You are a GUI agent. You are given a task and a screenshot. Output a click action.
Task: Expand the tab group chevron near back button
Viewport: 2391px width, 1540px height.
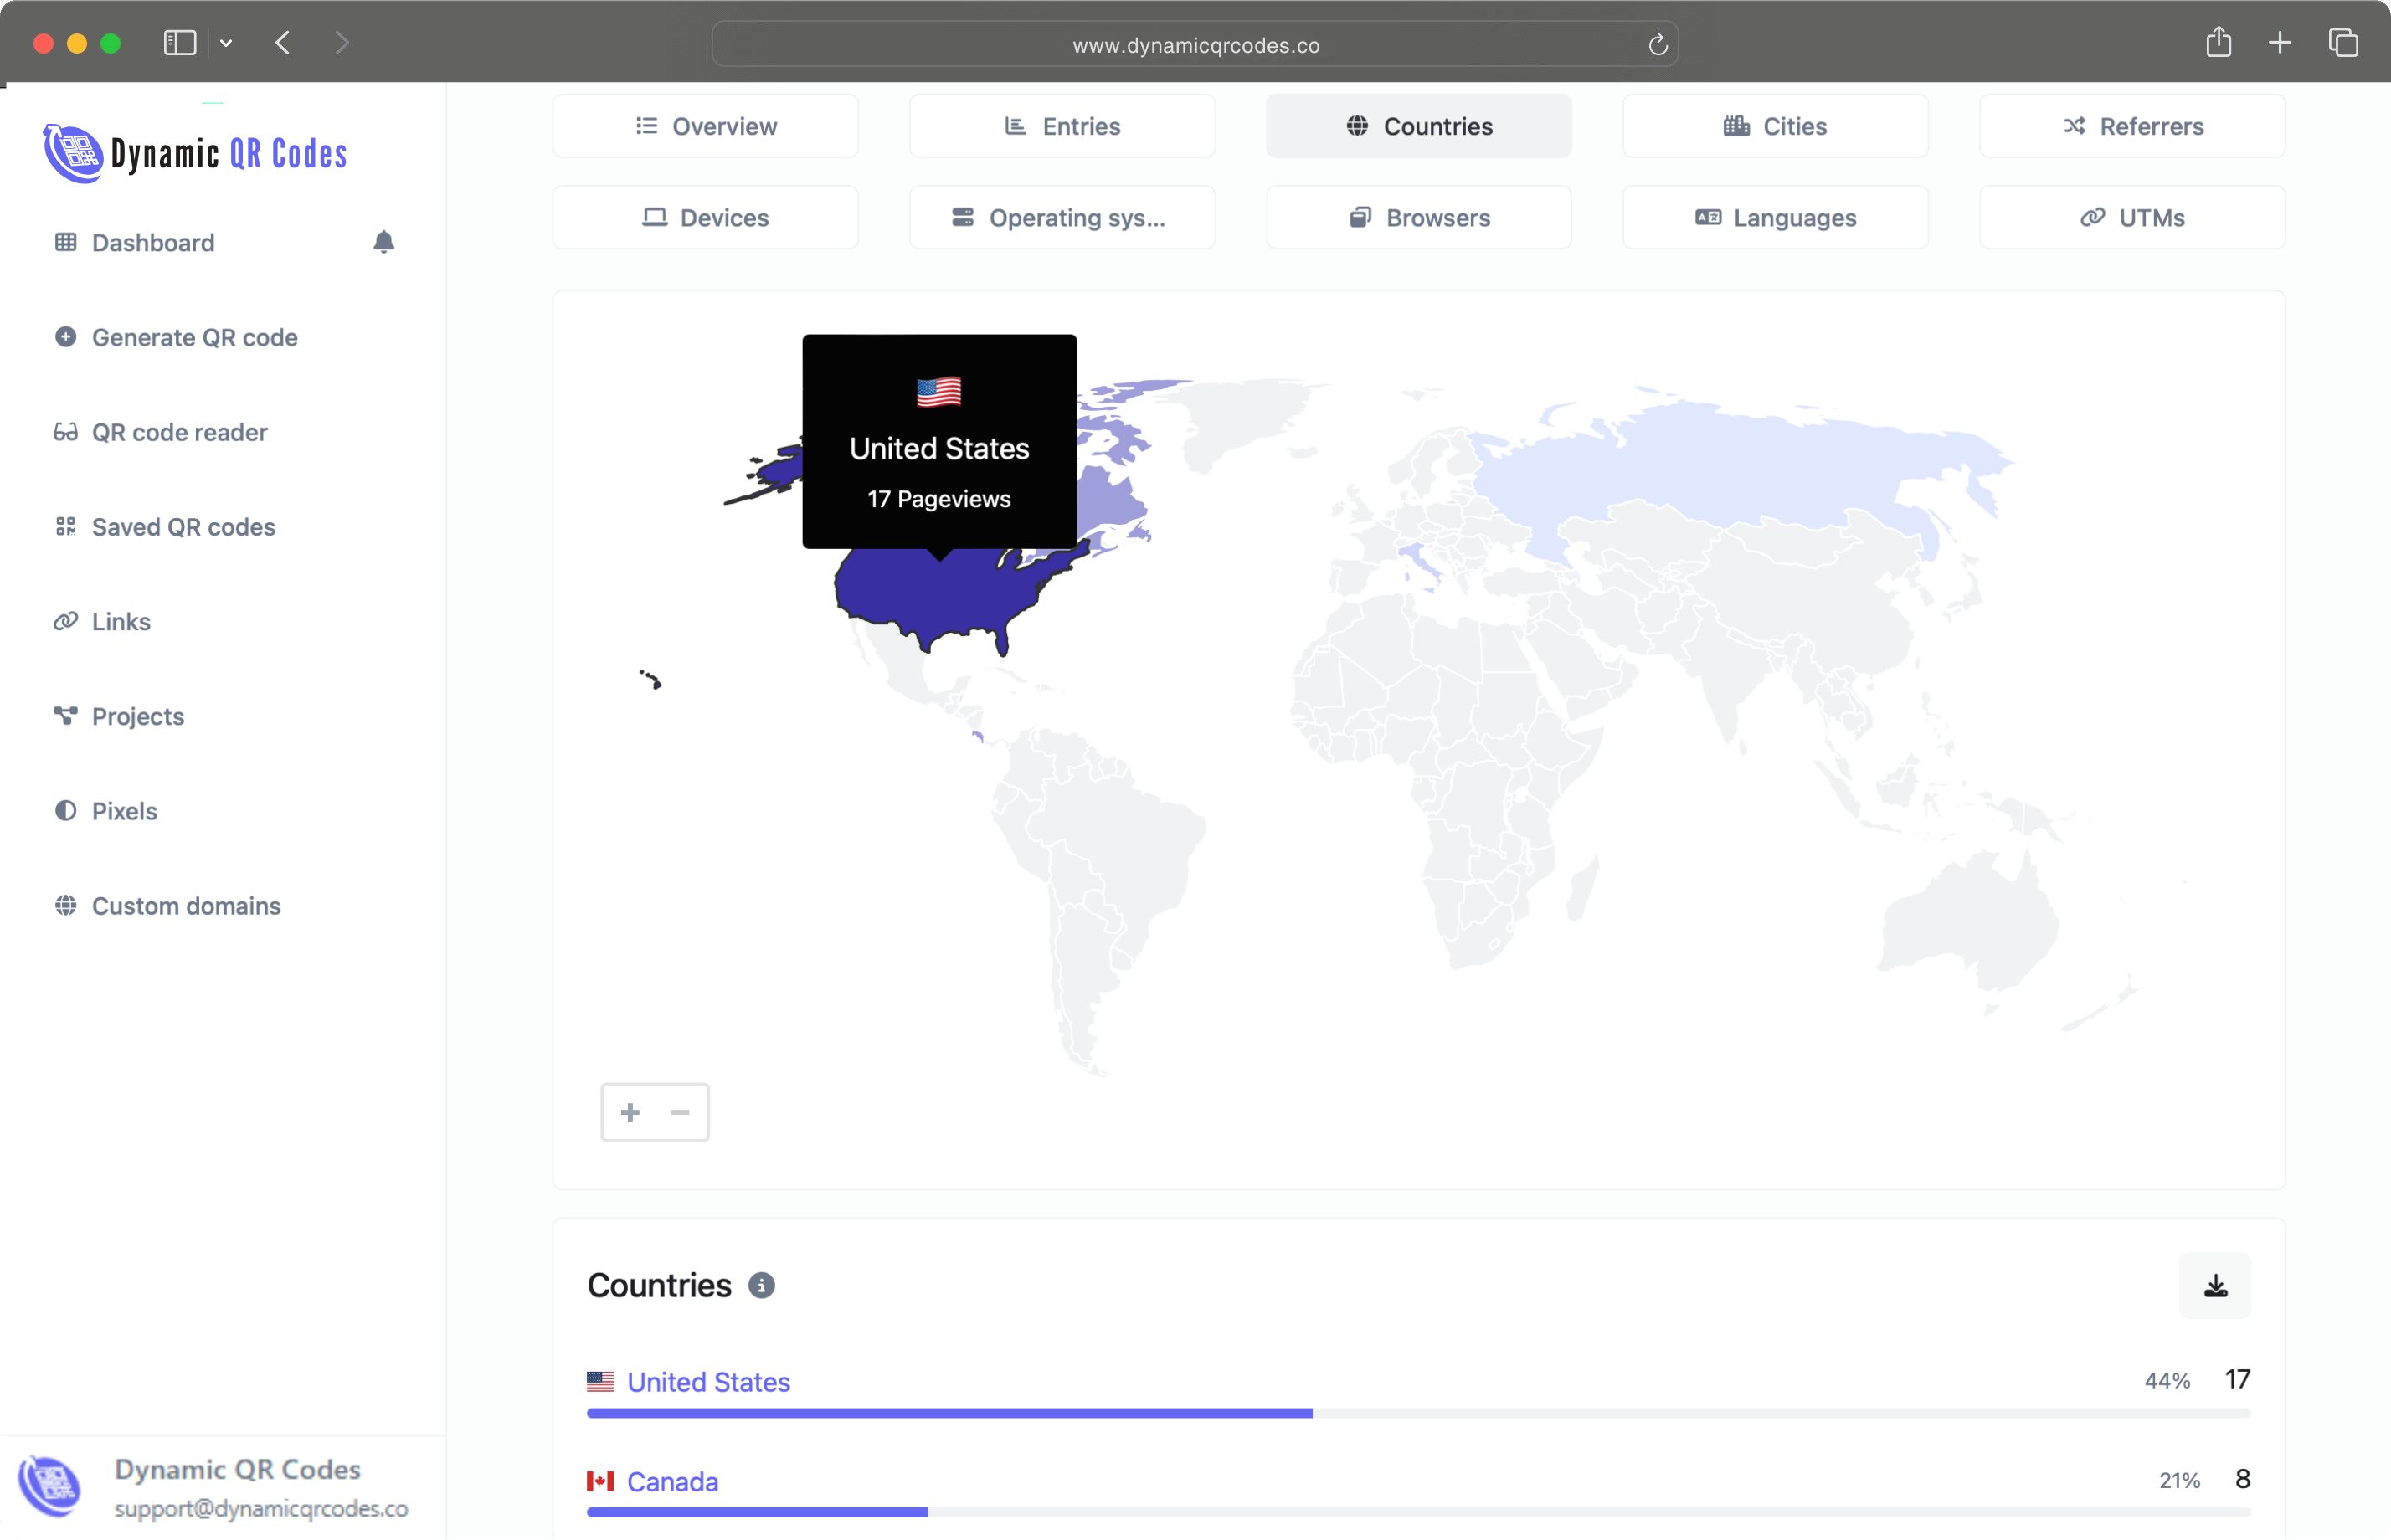(x=225, y=43)
